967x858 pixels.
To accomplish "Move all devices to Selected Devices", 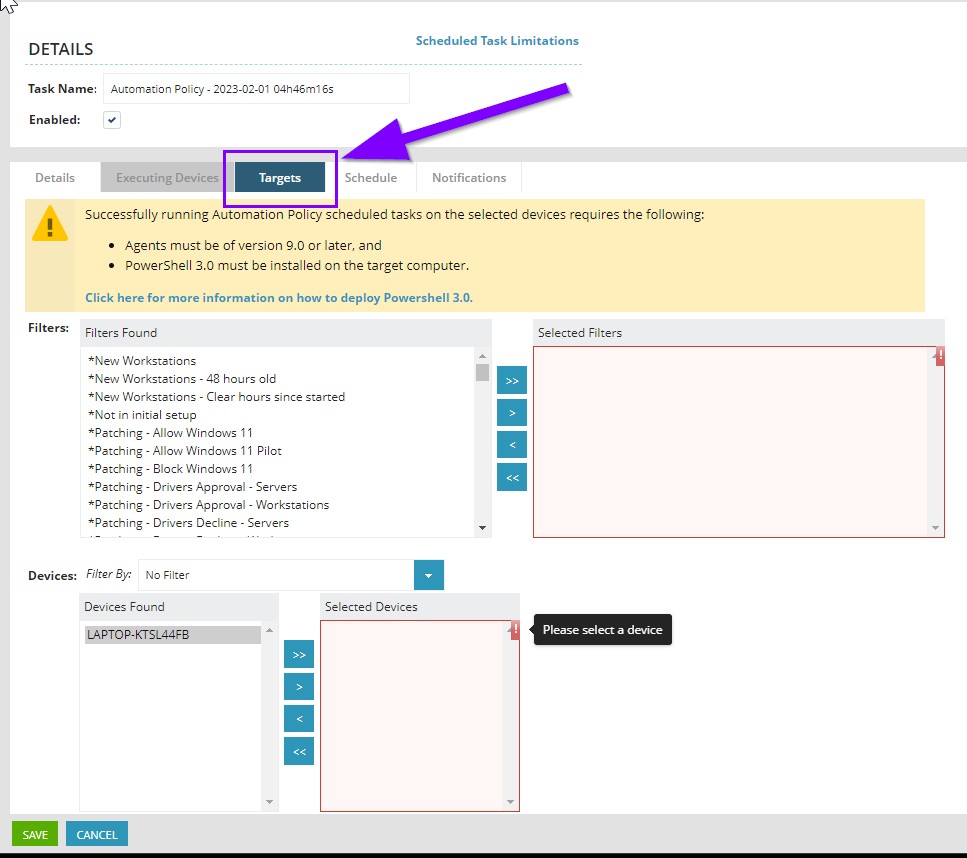I will click(x=299, y=654).
